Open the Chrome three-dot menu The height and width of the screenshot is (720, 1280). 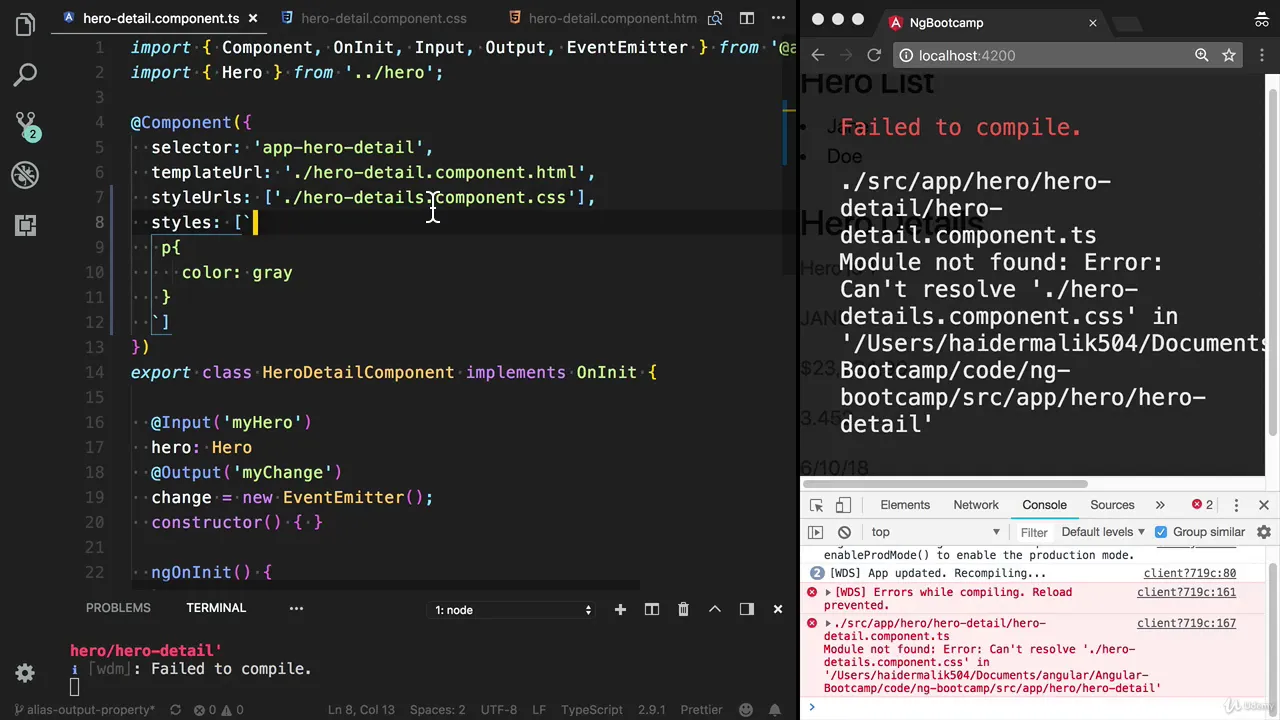(1263, 56)
